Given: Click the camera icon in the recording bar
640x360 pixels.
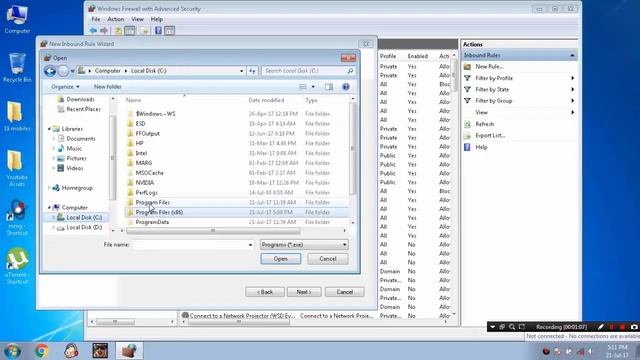Looking at the screenshot, I should click(634, 327).
